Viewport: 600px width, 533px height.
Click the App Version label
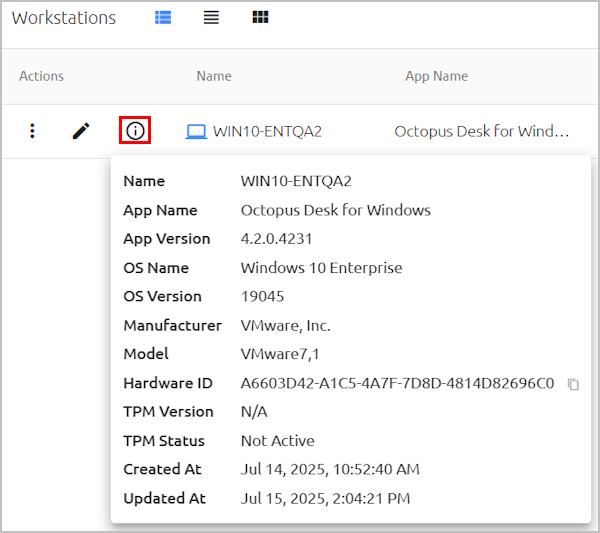[167, 239]
